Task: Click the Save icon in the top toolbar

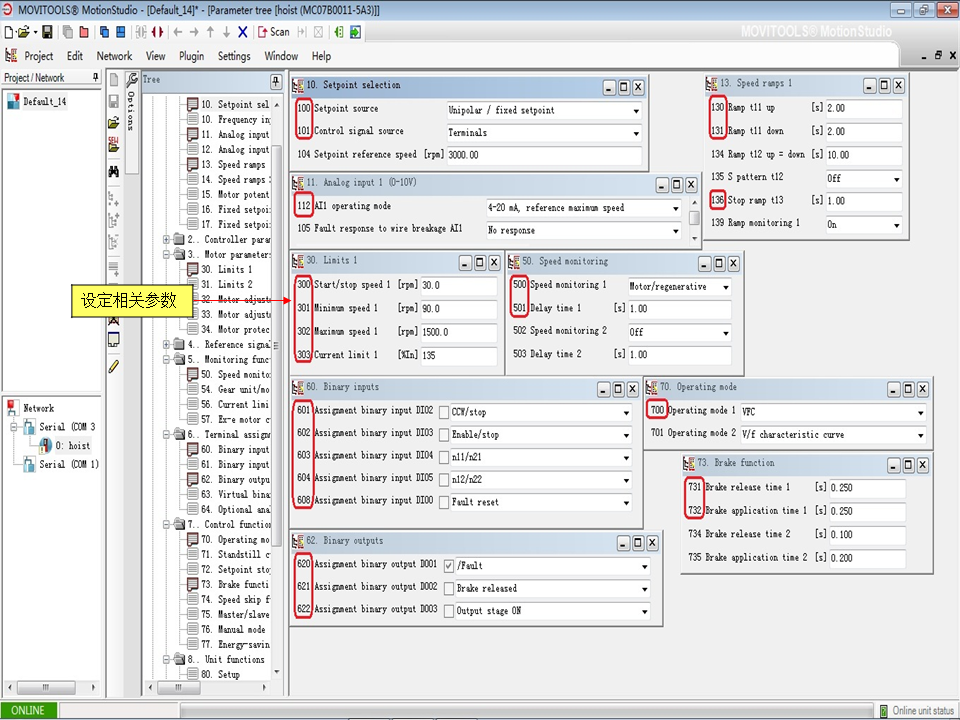Action: (x=47, y=32)
